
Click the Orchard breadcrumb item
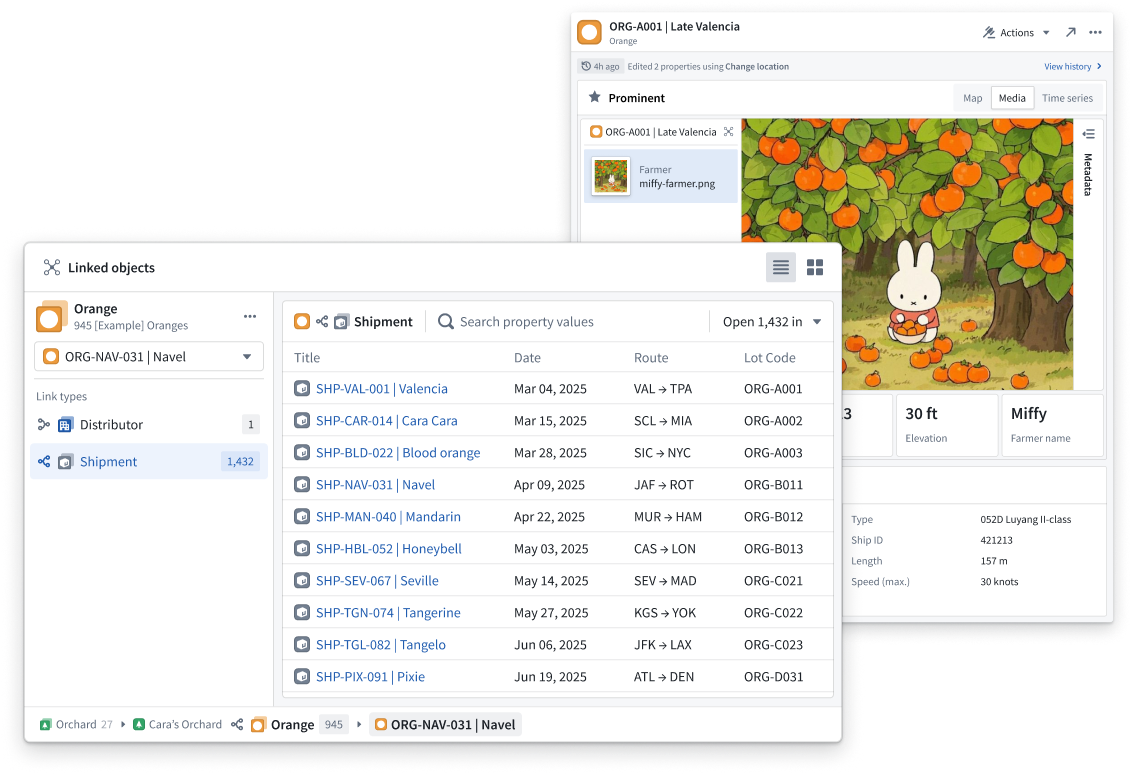(76, 724)
